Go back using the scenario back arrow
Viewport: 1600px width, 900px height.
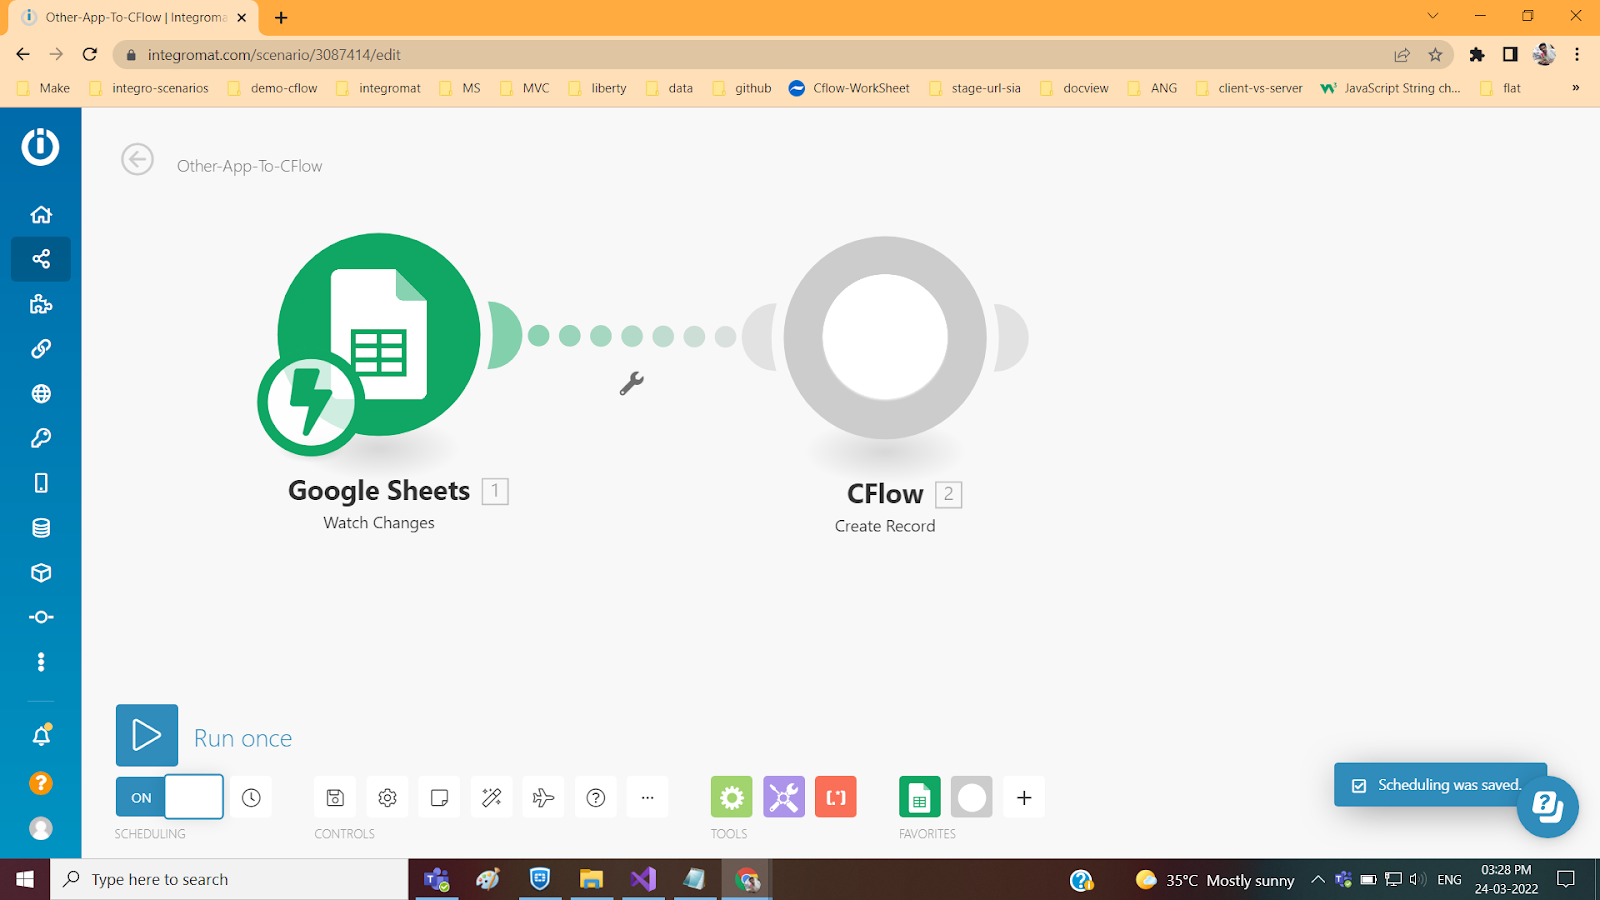pos(138,159)
